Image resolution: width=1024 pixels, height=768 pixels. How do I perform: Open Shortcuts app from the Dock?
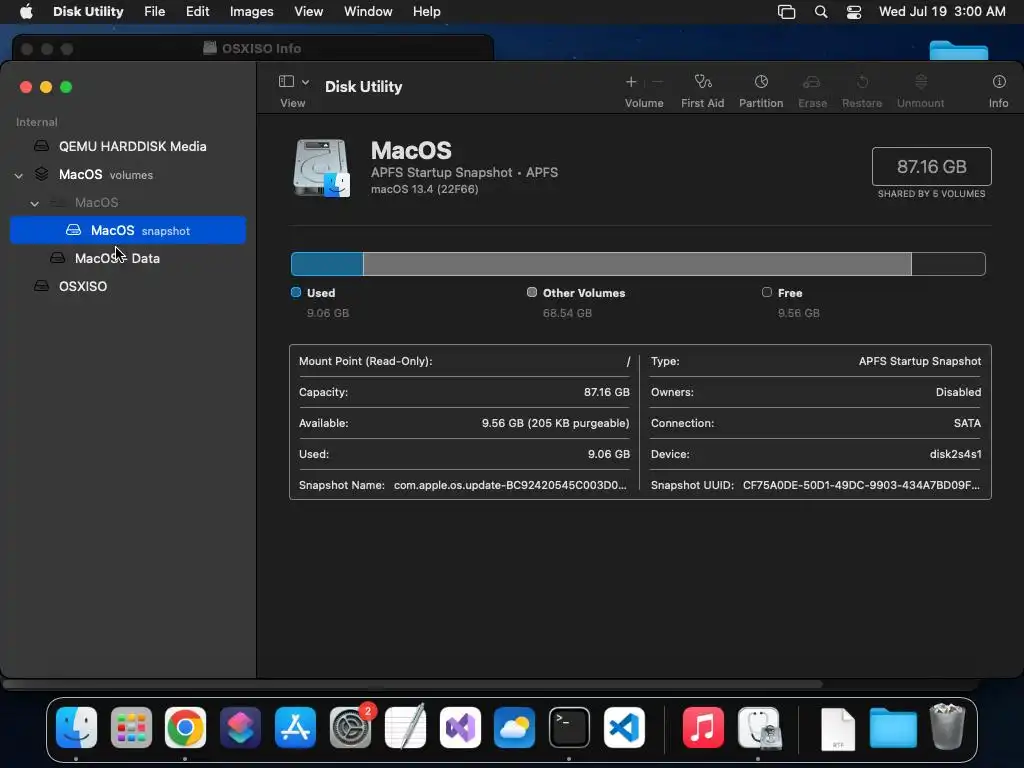(x=240, y=728)
